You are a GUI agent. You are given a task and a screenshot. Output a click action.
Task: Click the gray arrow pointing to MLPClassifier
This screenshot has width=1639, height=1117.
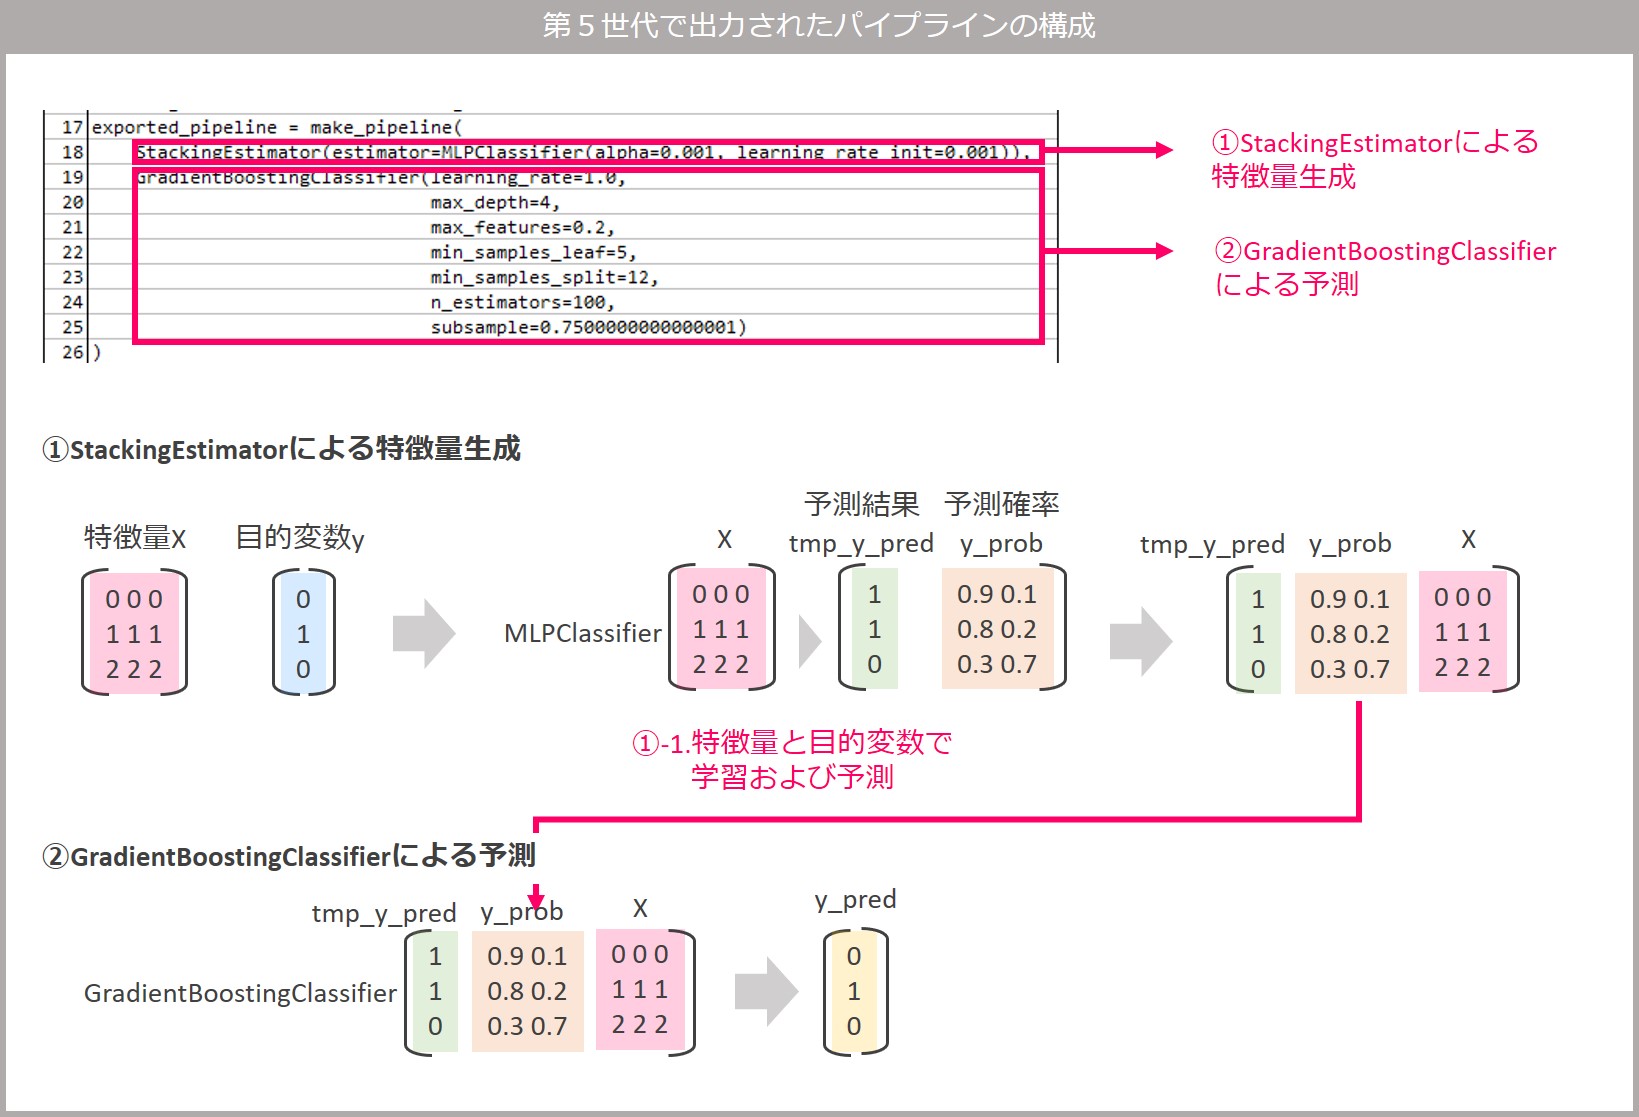click(x=423, y=633)
